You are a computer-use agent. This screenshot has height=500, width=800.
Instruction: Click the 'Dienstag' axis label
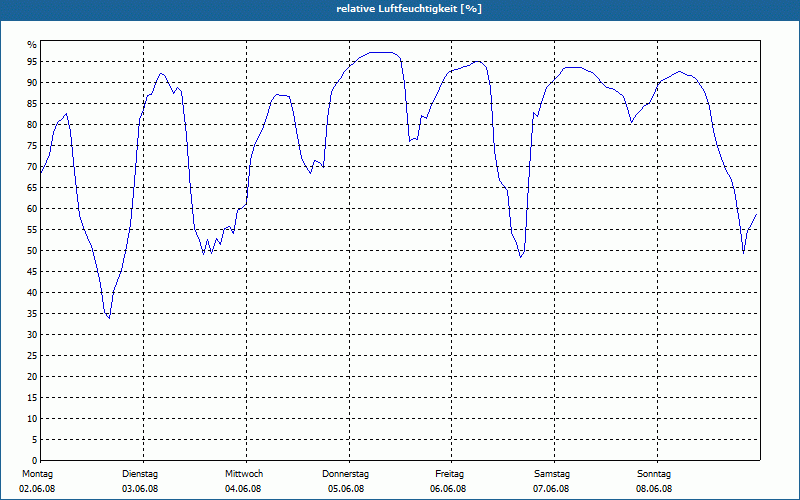(140, 474)
